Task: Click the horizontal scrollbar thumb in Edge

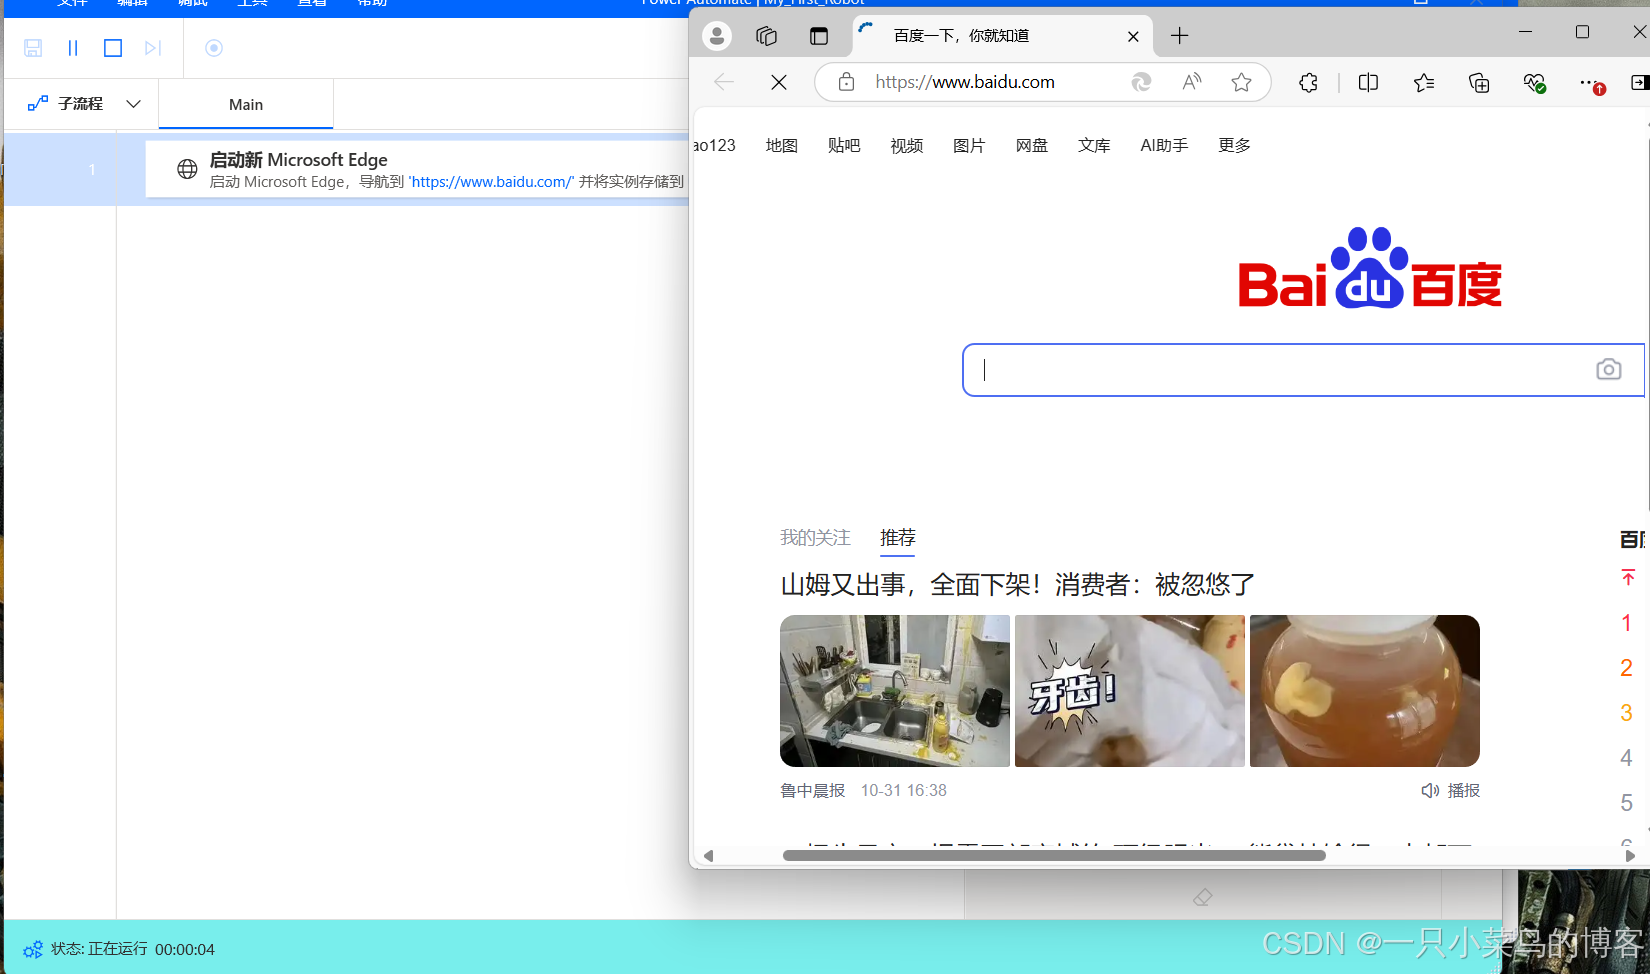Action: pyautogui.click(x=1054, y=855)
